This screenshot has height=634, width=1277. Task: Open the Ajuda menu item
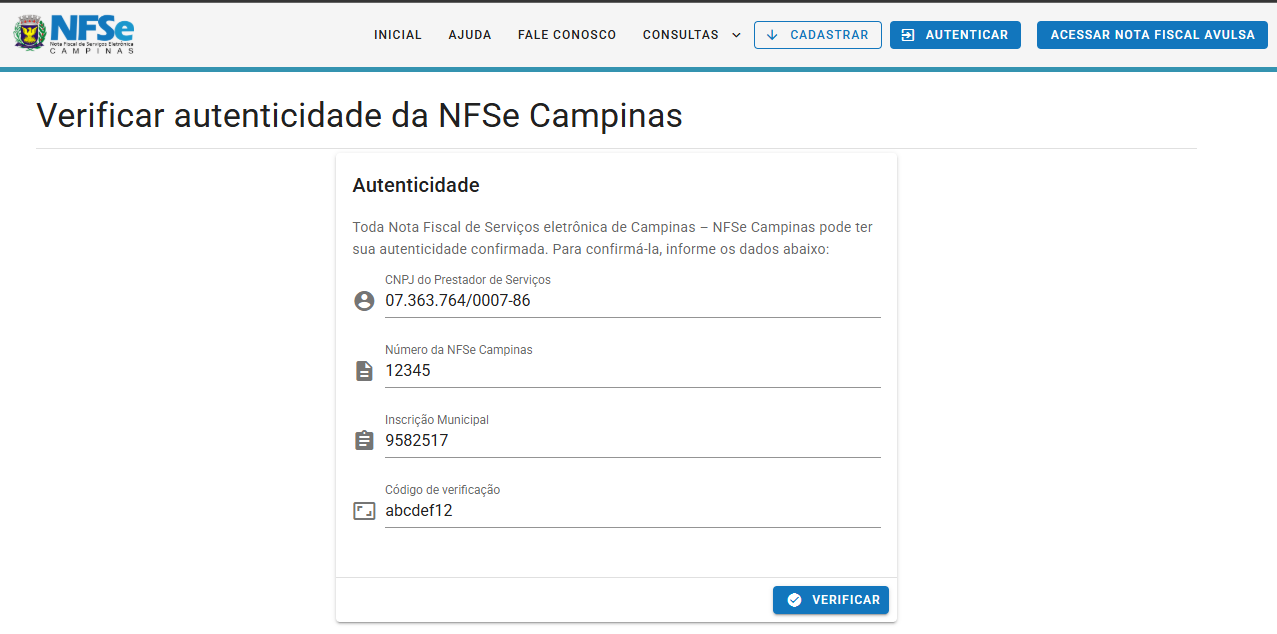[470, 35]
